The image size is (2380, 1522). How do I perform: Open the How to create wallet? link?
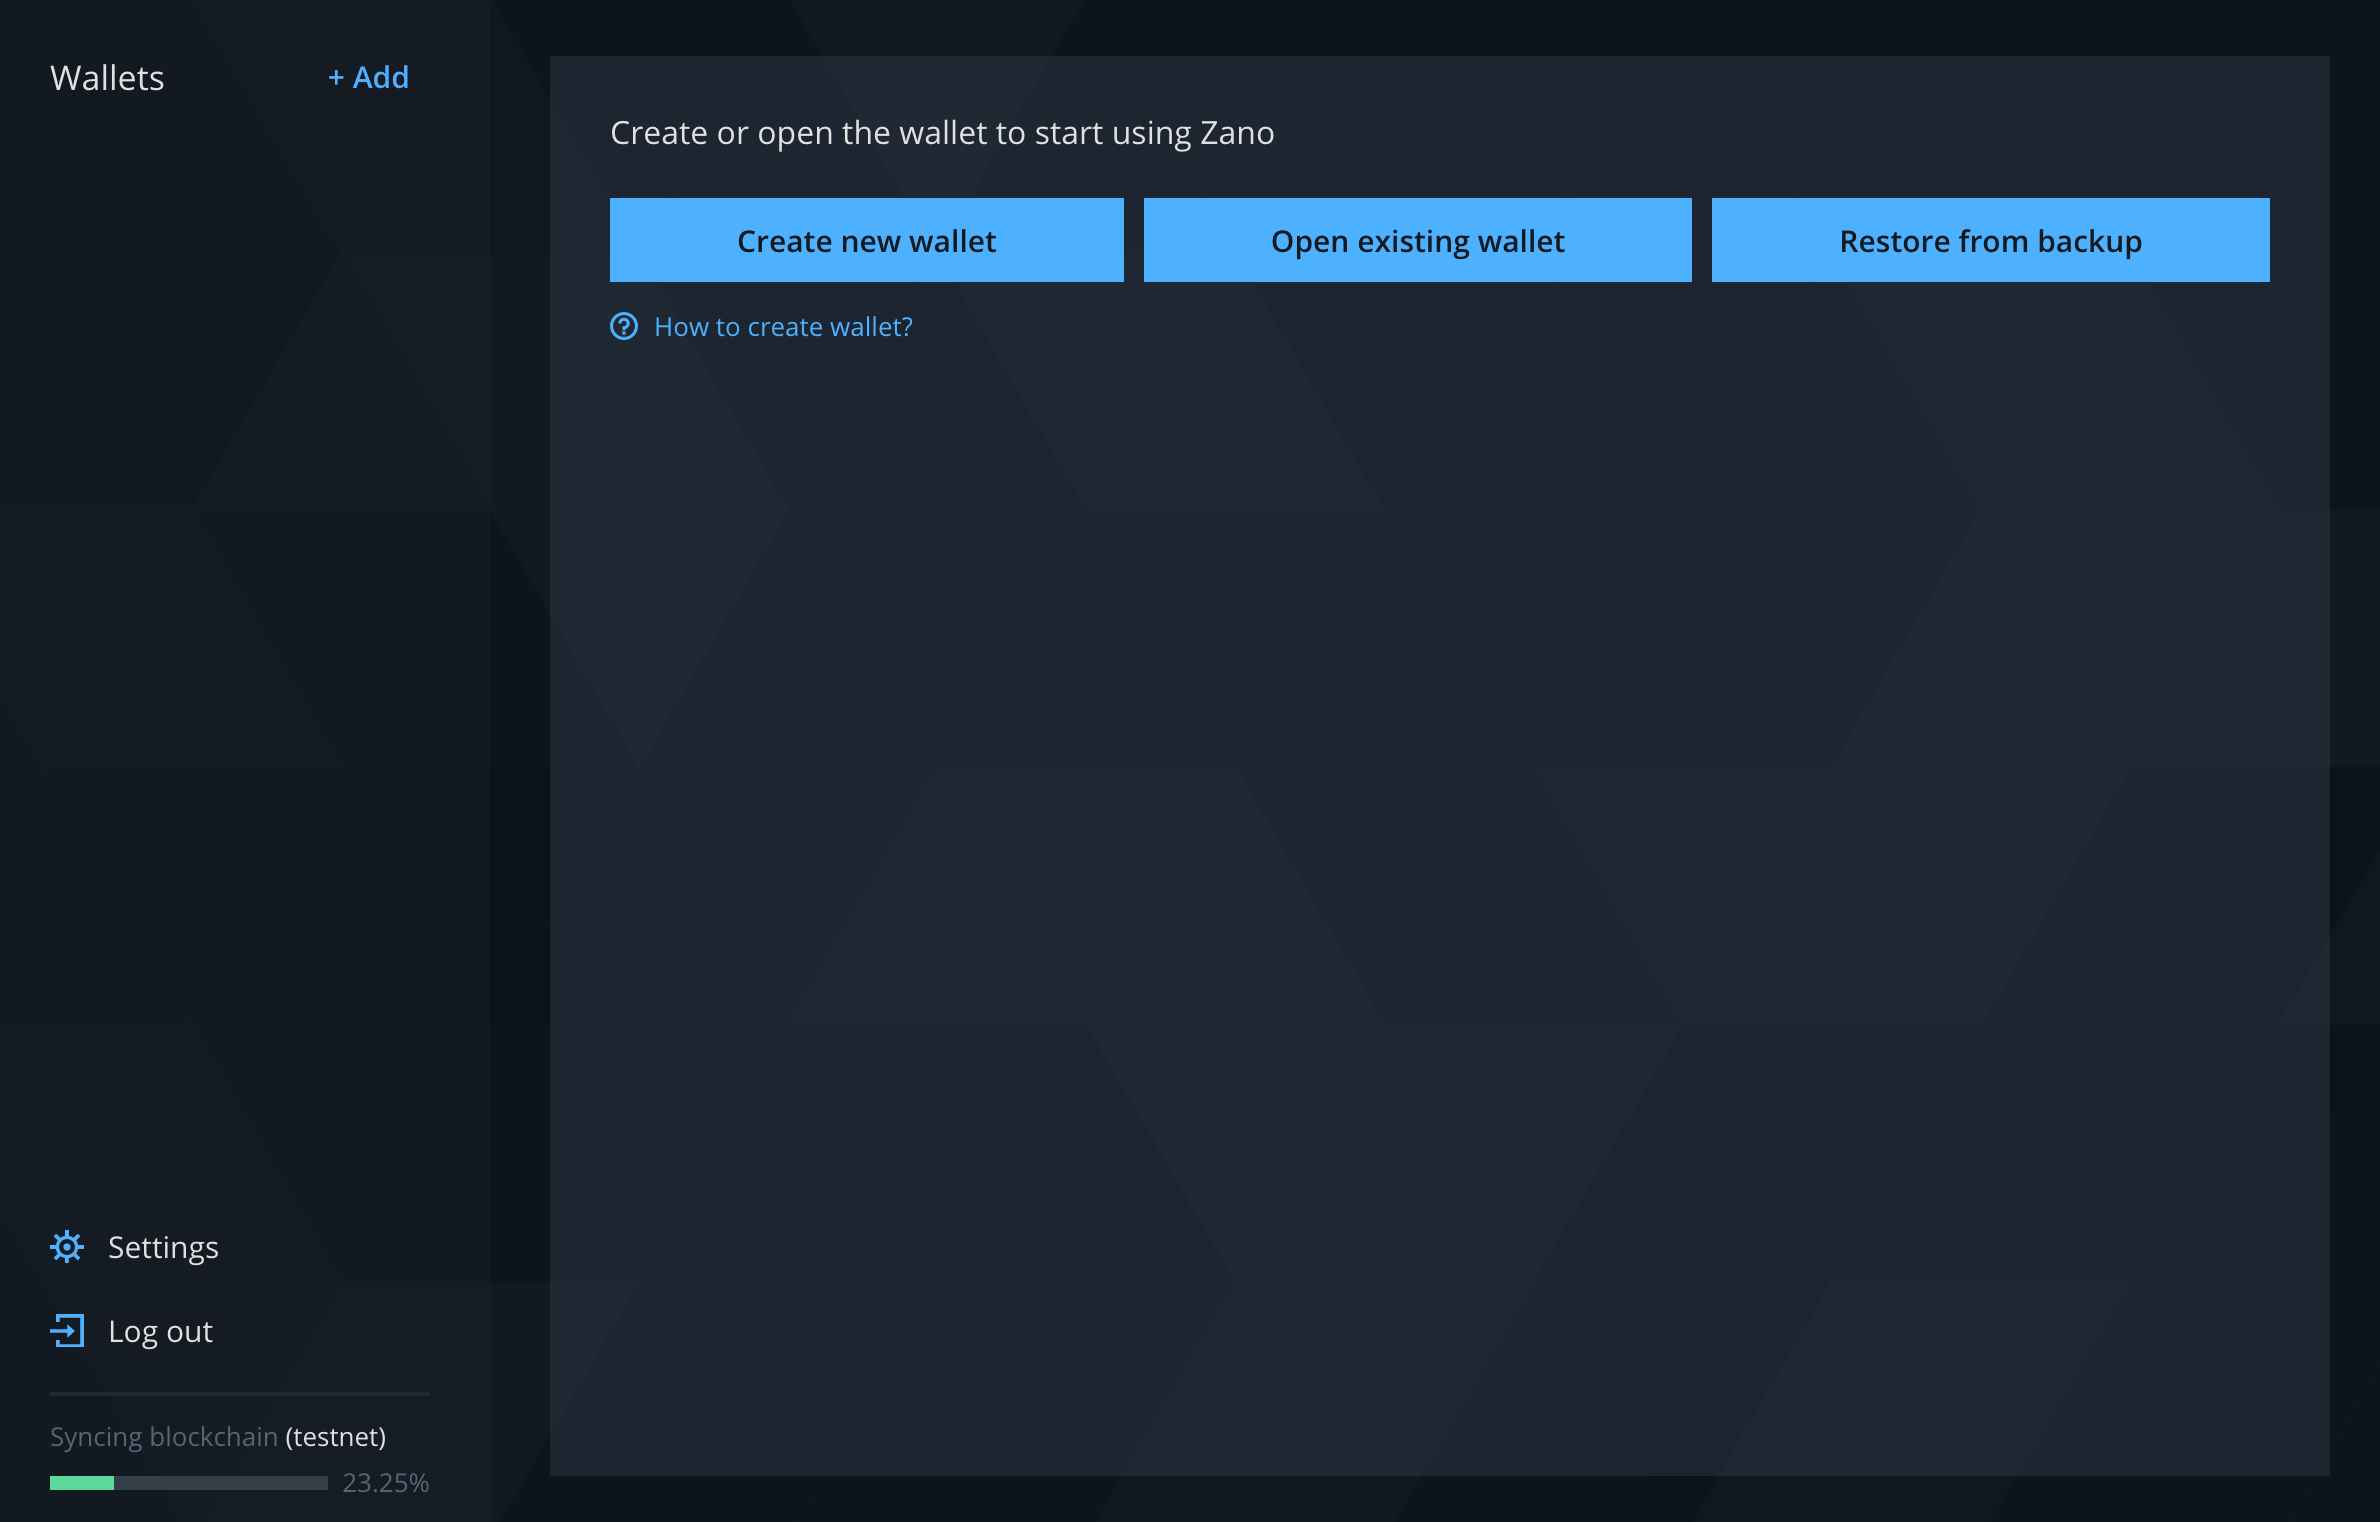tap(783, 327)
